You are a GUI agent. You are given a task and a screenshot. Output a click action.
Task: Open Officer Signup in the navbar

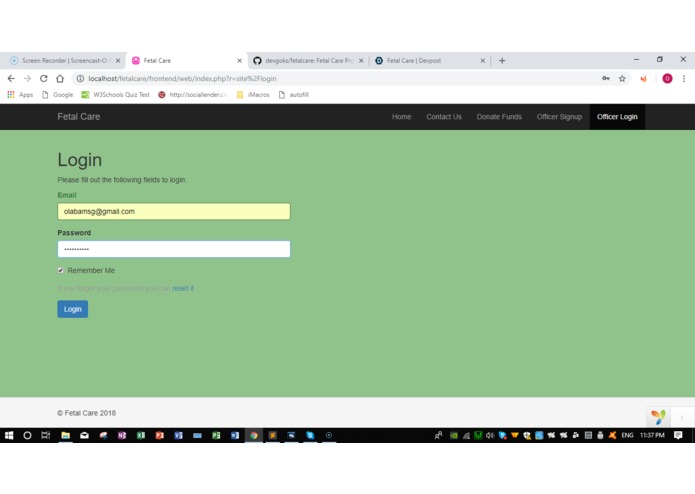pos(559,117)
